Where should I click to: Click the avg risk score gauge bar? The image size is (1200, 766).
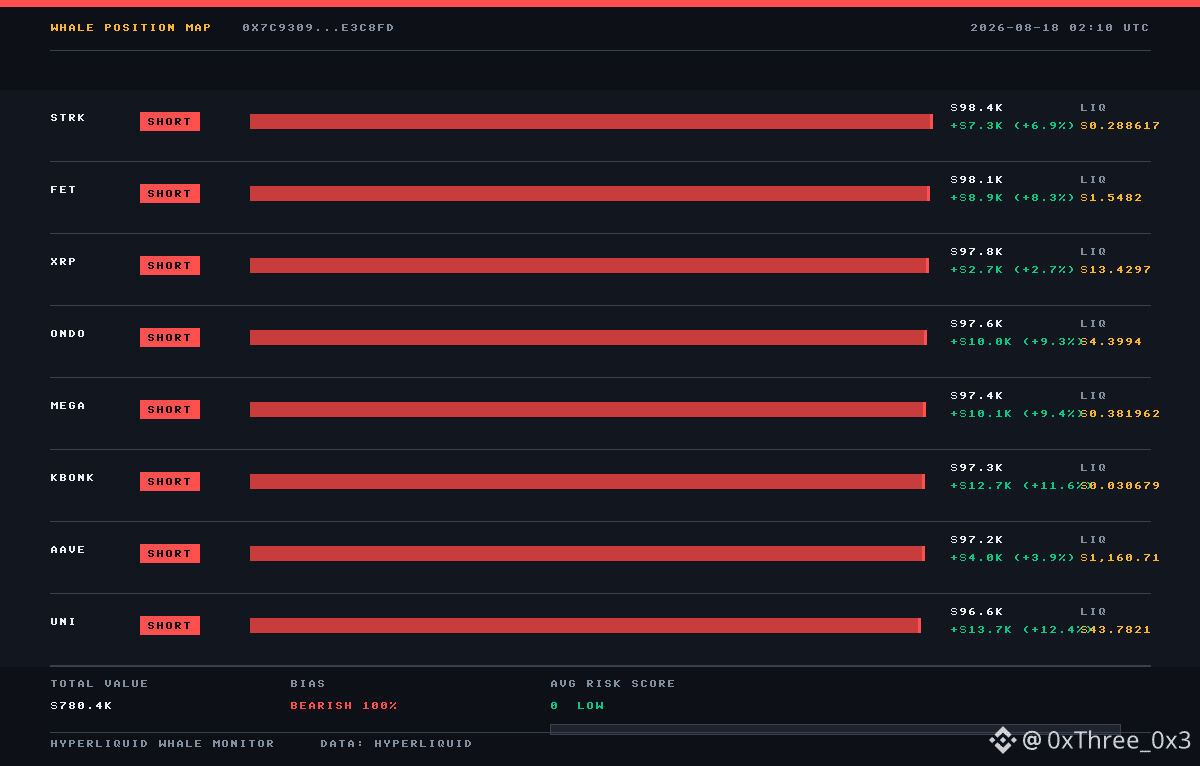[835, 730]
